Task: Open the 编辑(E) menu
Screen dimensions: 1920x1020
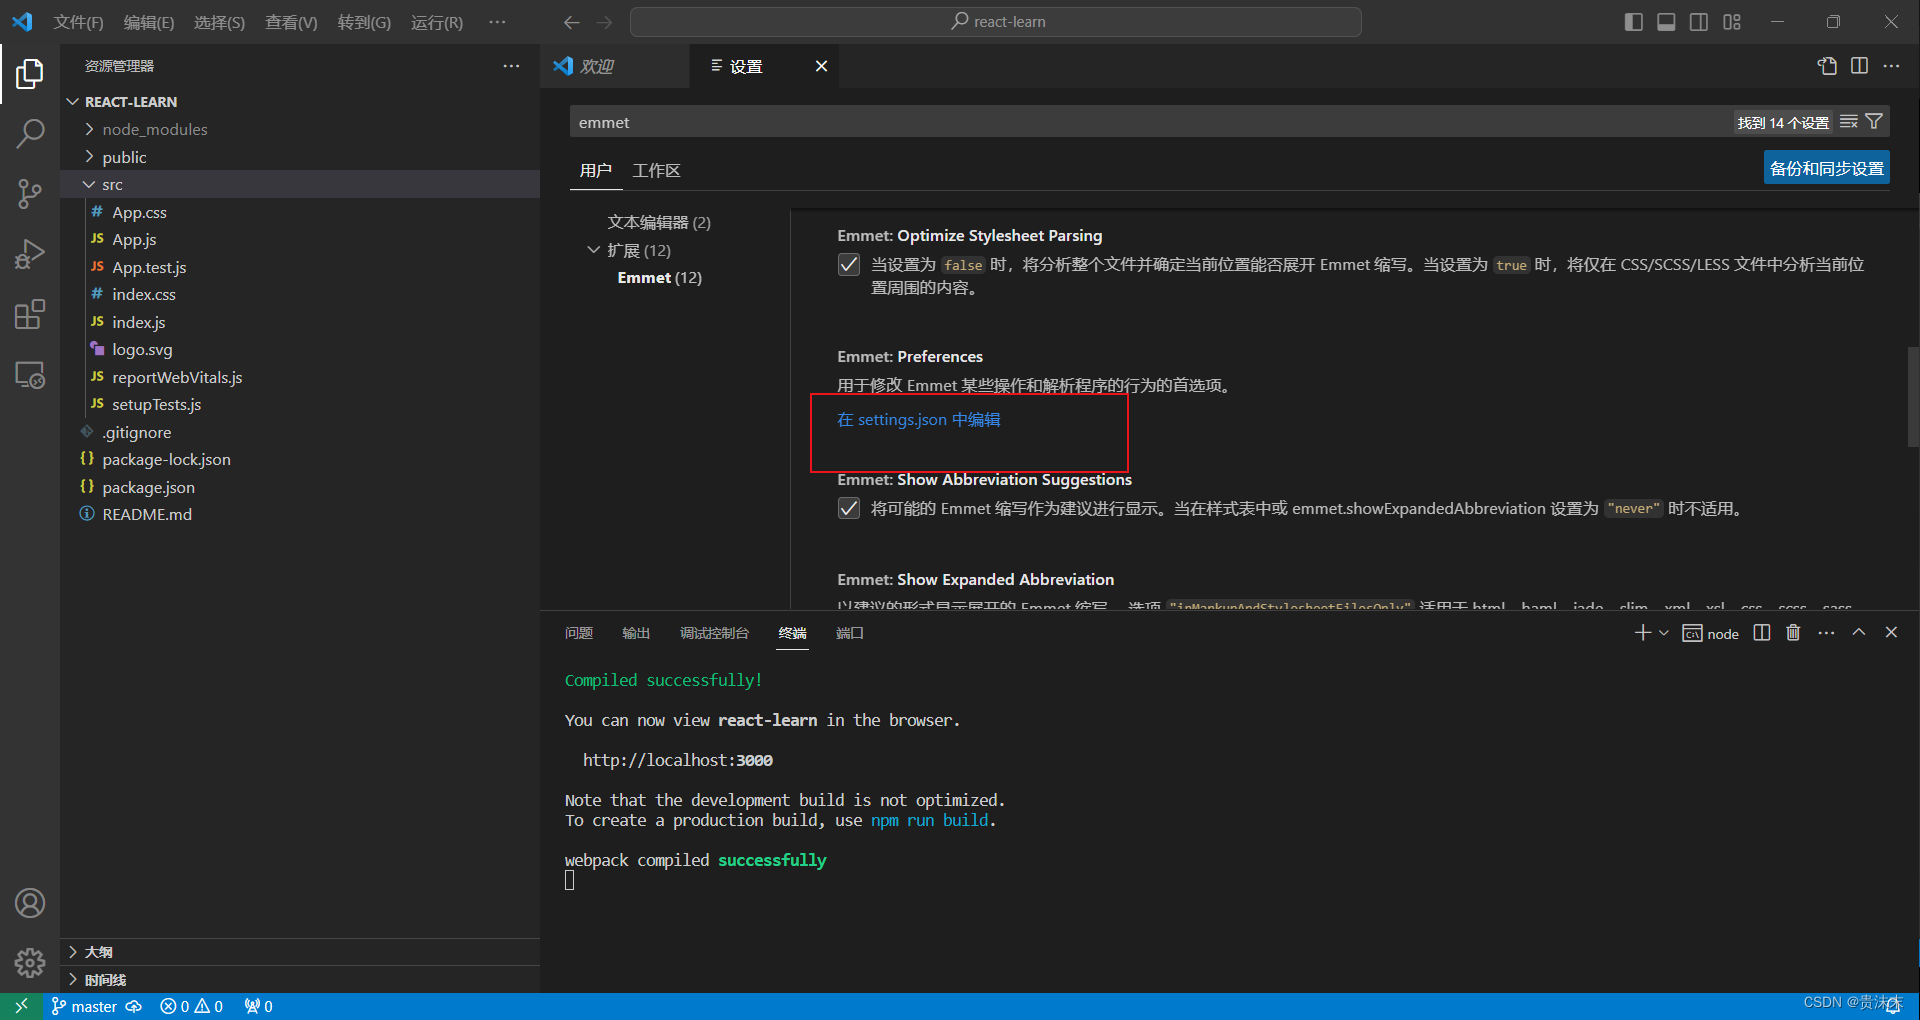Action: pos(149,22)
